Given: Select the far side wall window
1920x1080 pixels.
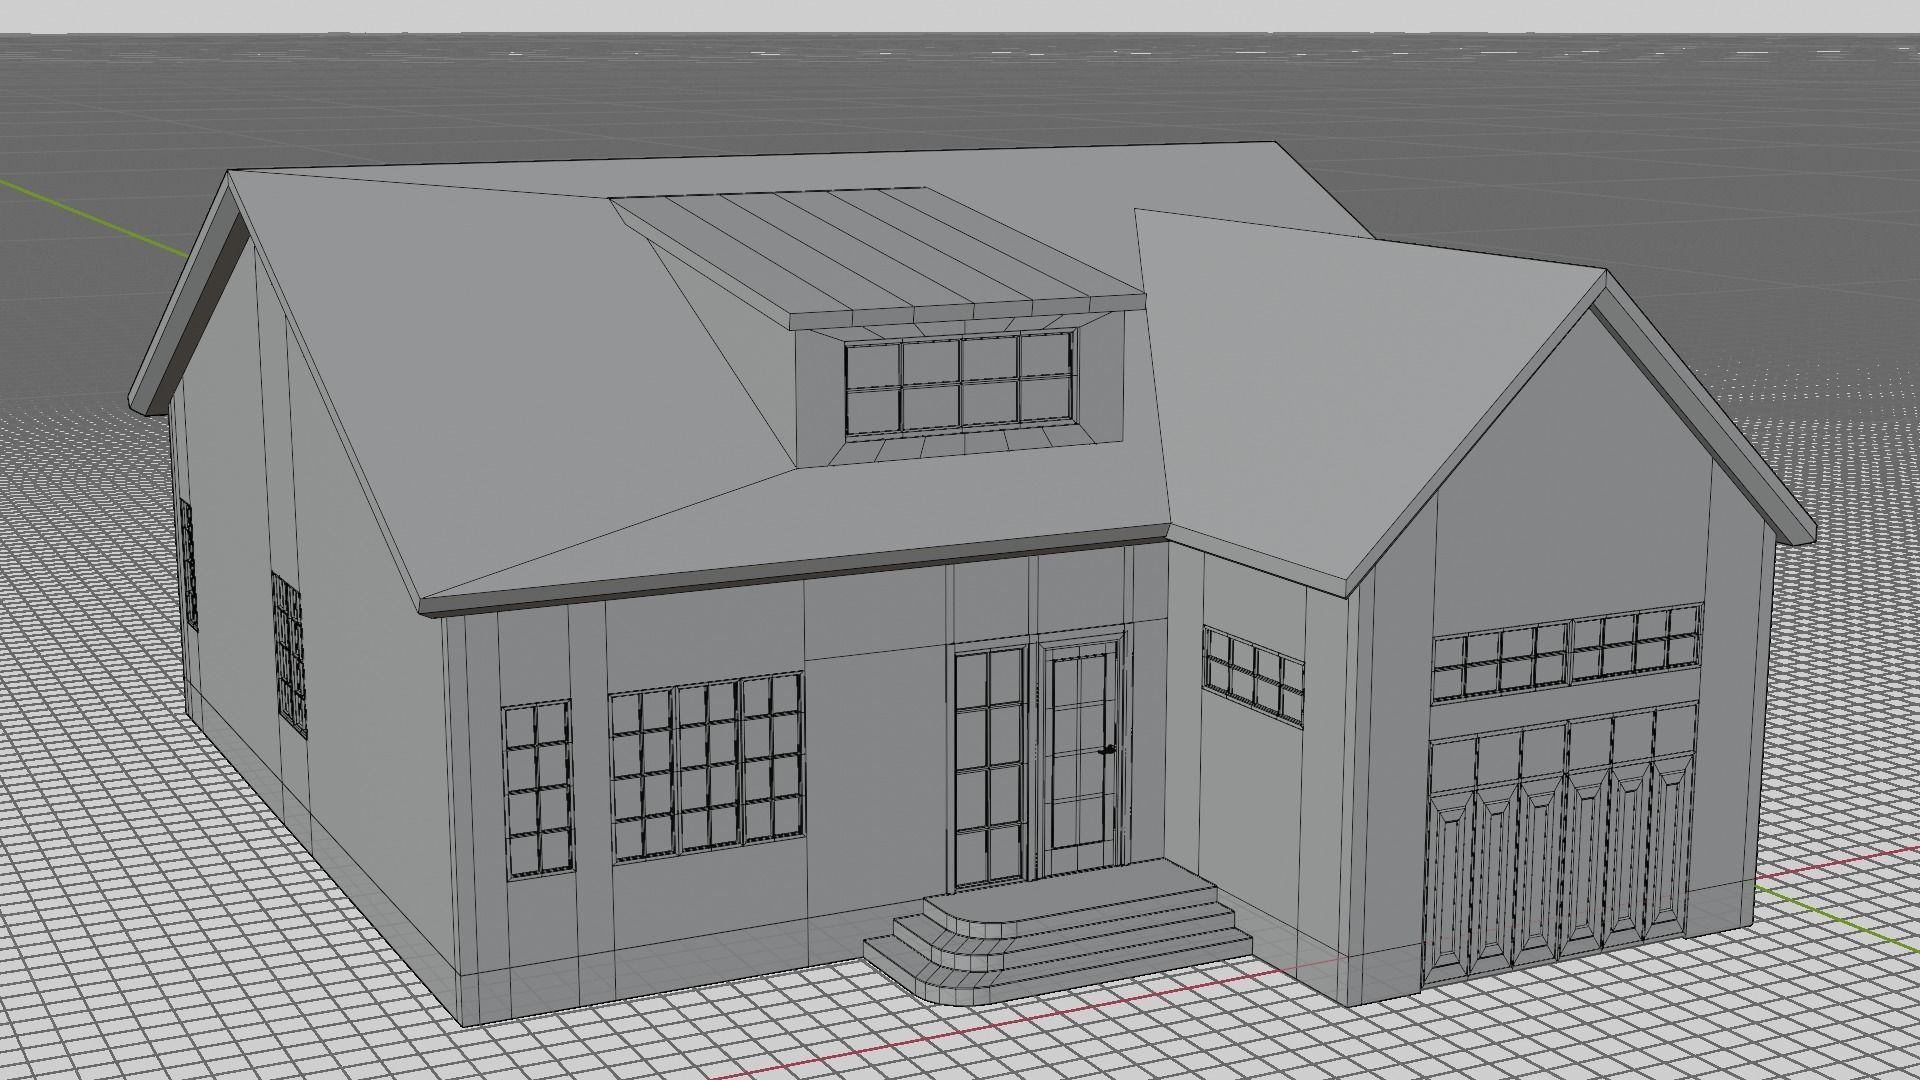Looking at the screenshot, I should pyautogui.click(x=188, y=564).
